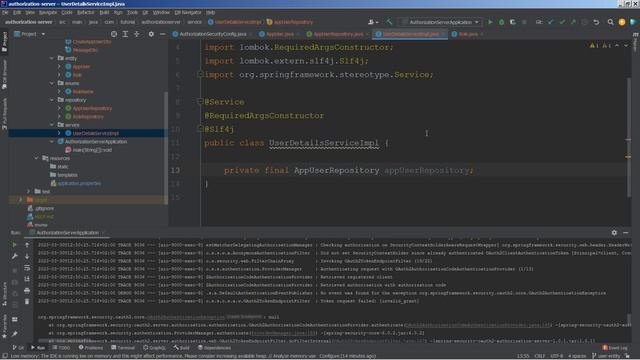Click wrench icon in Run panel
This screenshot has width=640, height=360.
pyautogui.click(x=14, y=256)
